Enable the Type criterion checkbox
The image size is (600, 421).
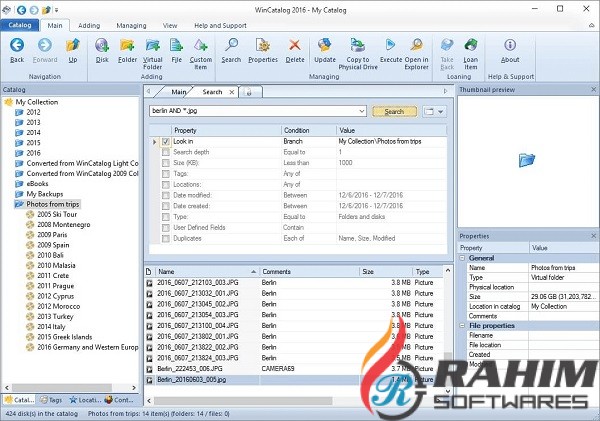[x=166, y=217]
